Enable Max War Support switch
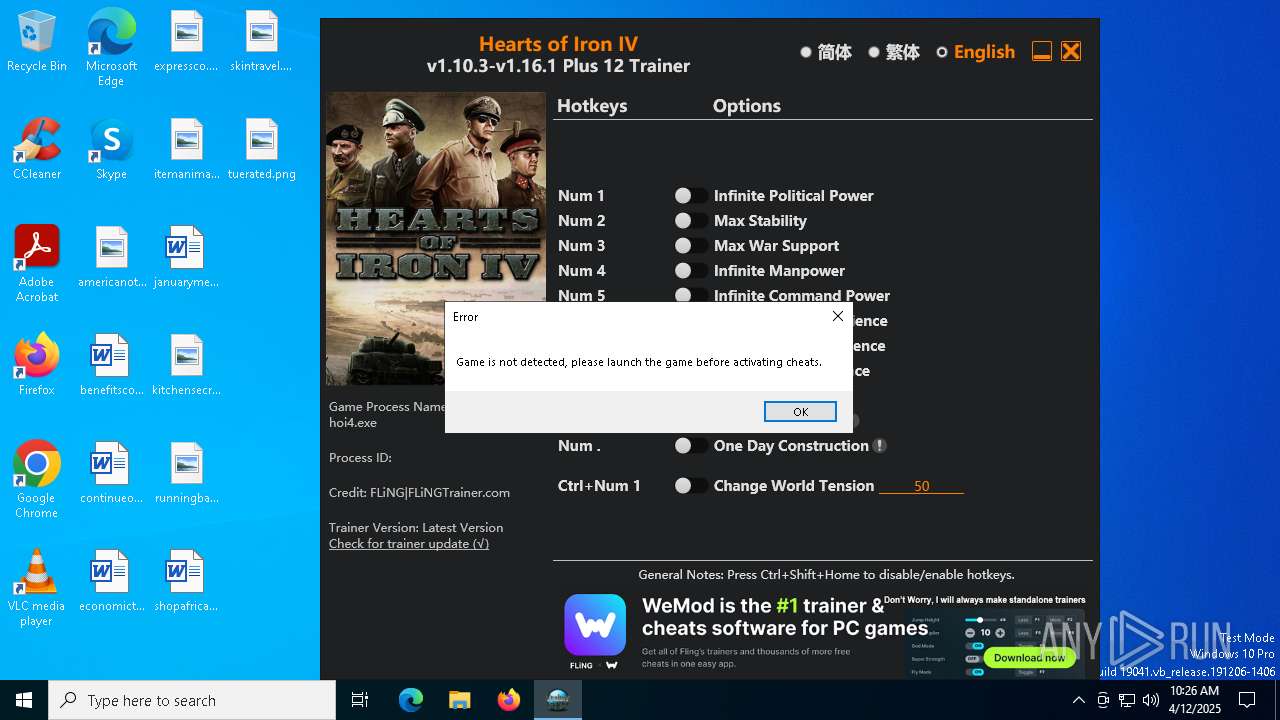This screenshot has width=1280, height=720. tap(690, 246)
